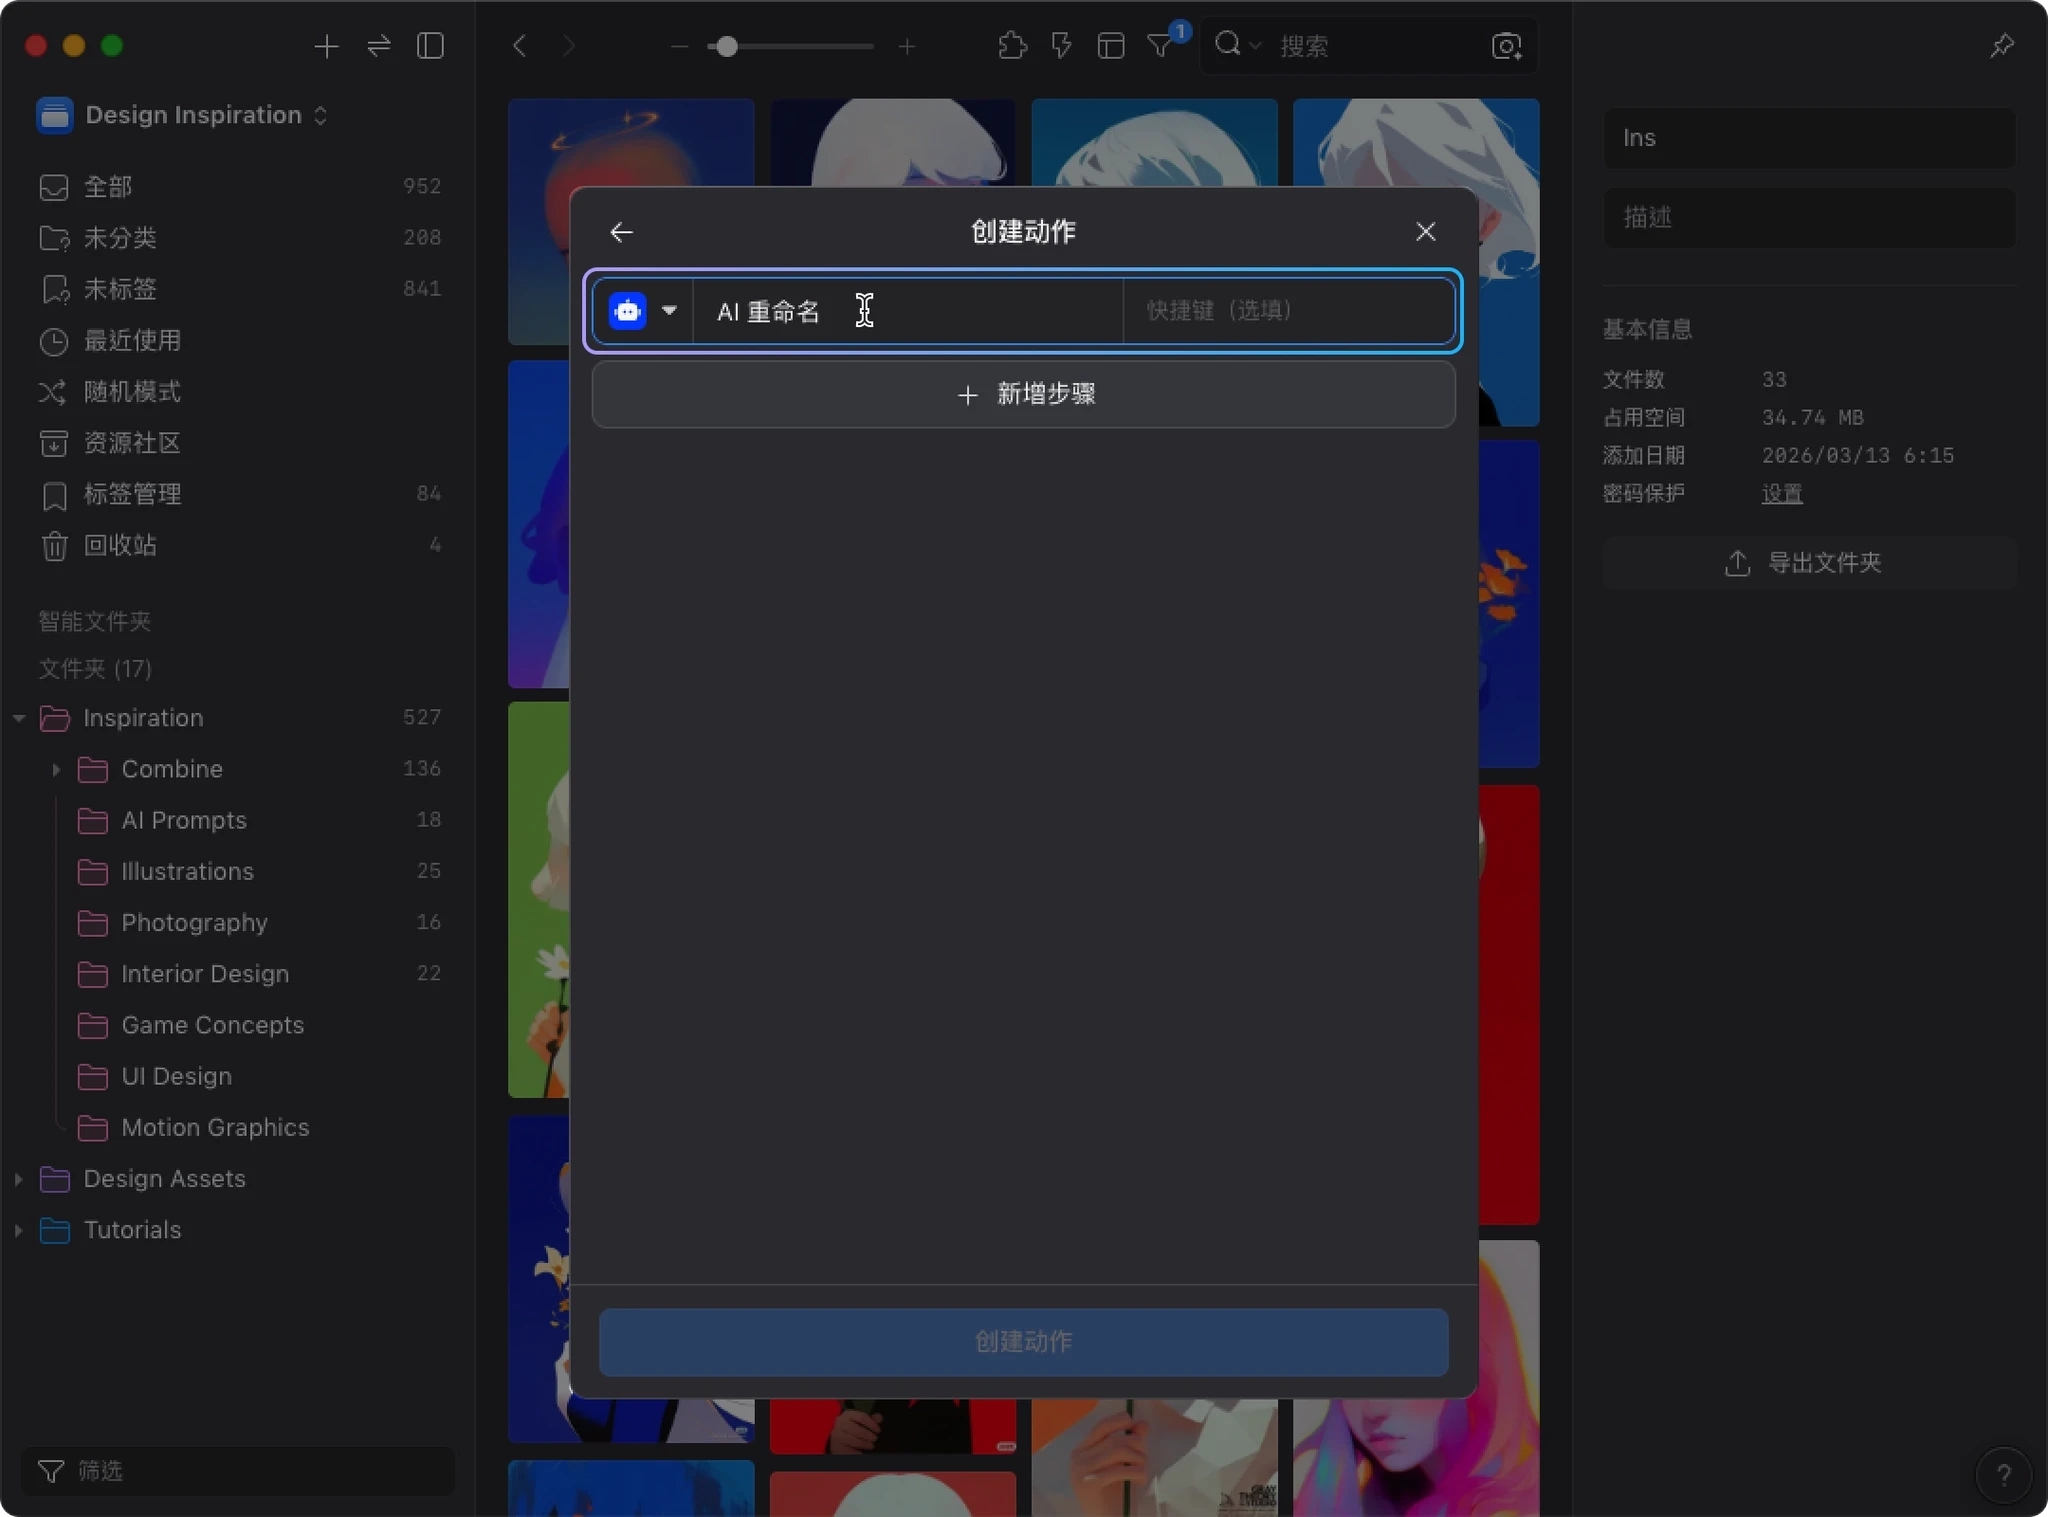Click the thumbnail zoom slider handle

[727, 46]
